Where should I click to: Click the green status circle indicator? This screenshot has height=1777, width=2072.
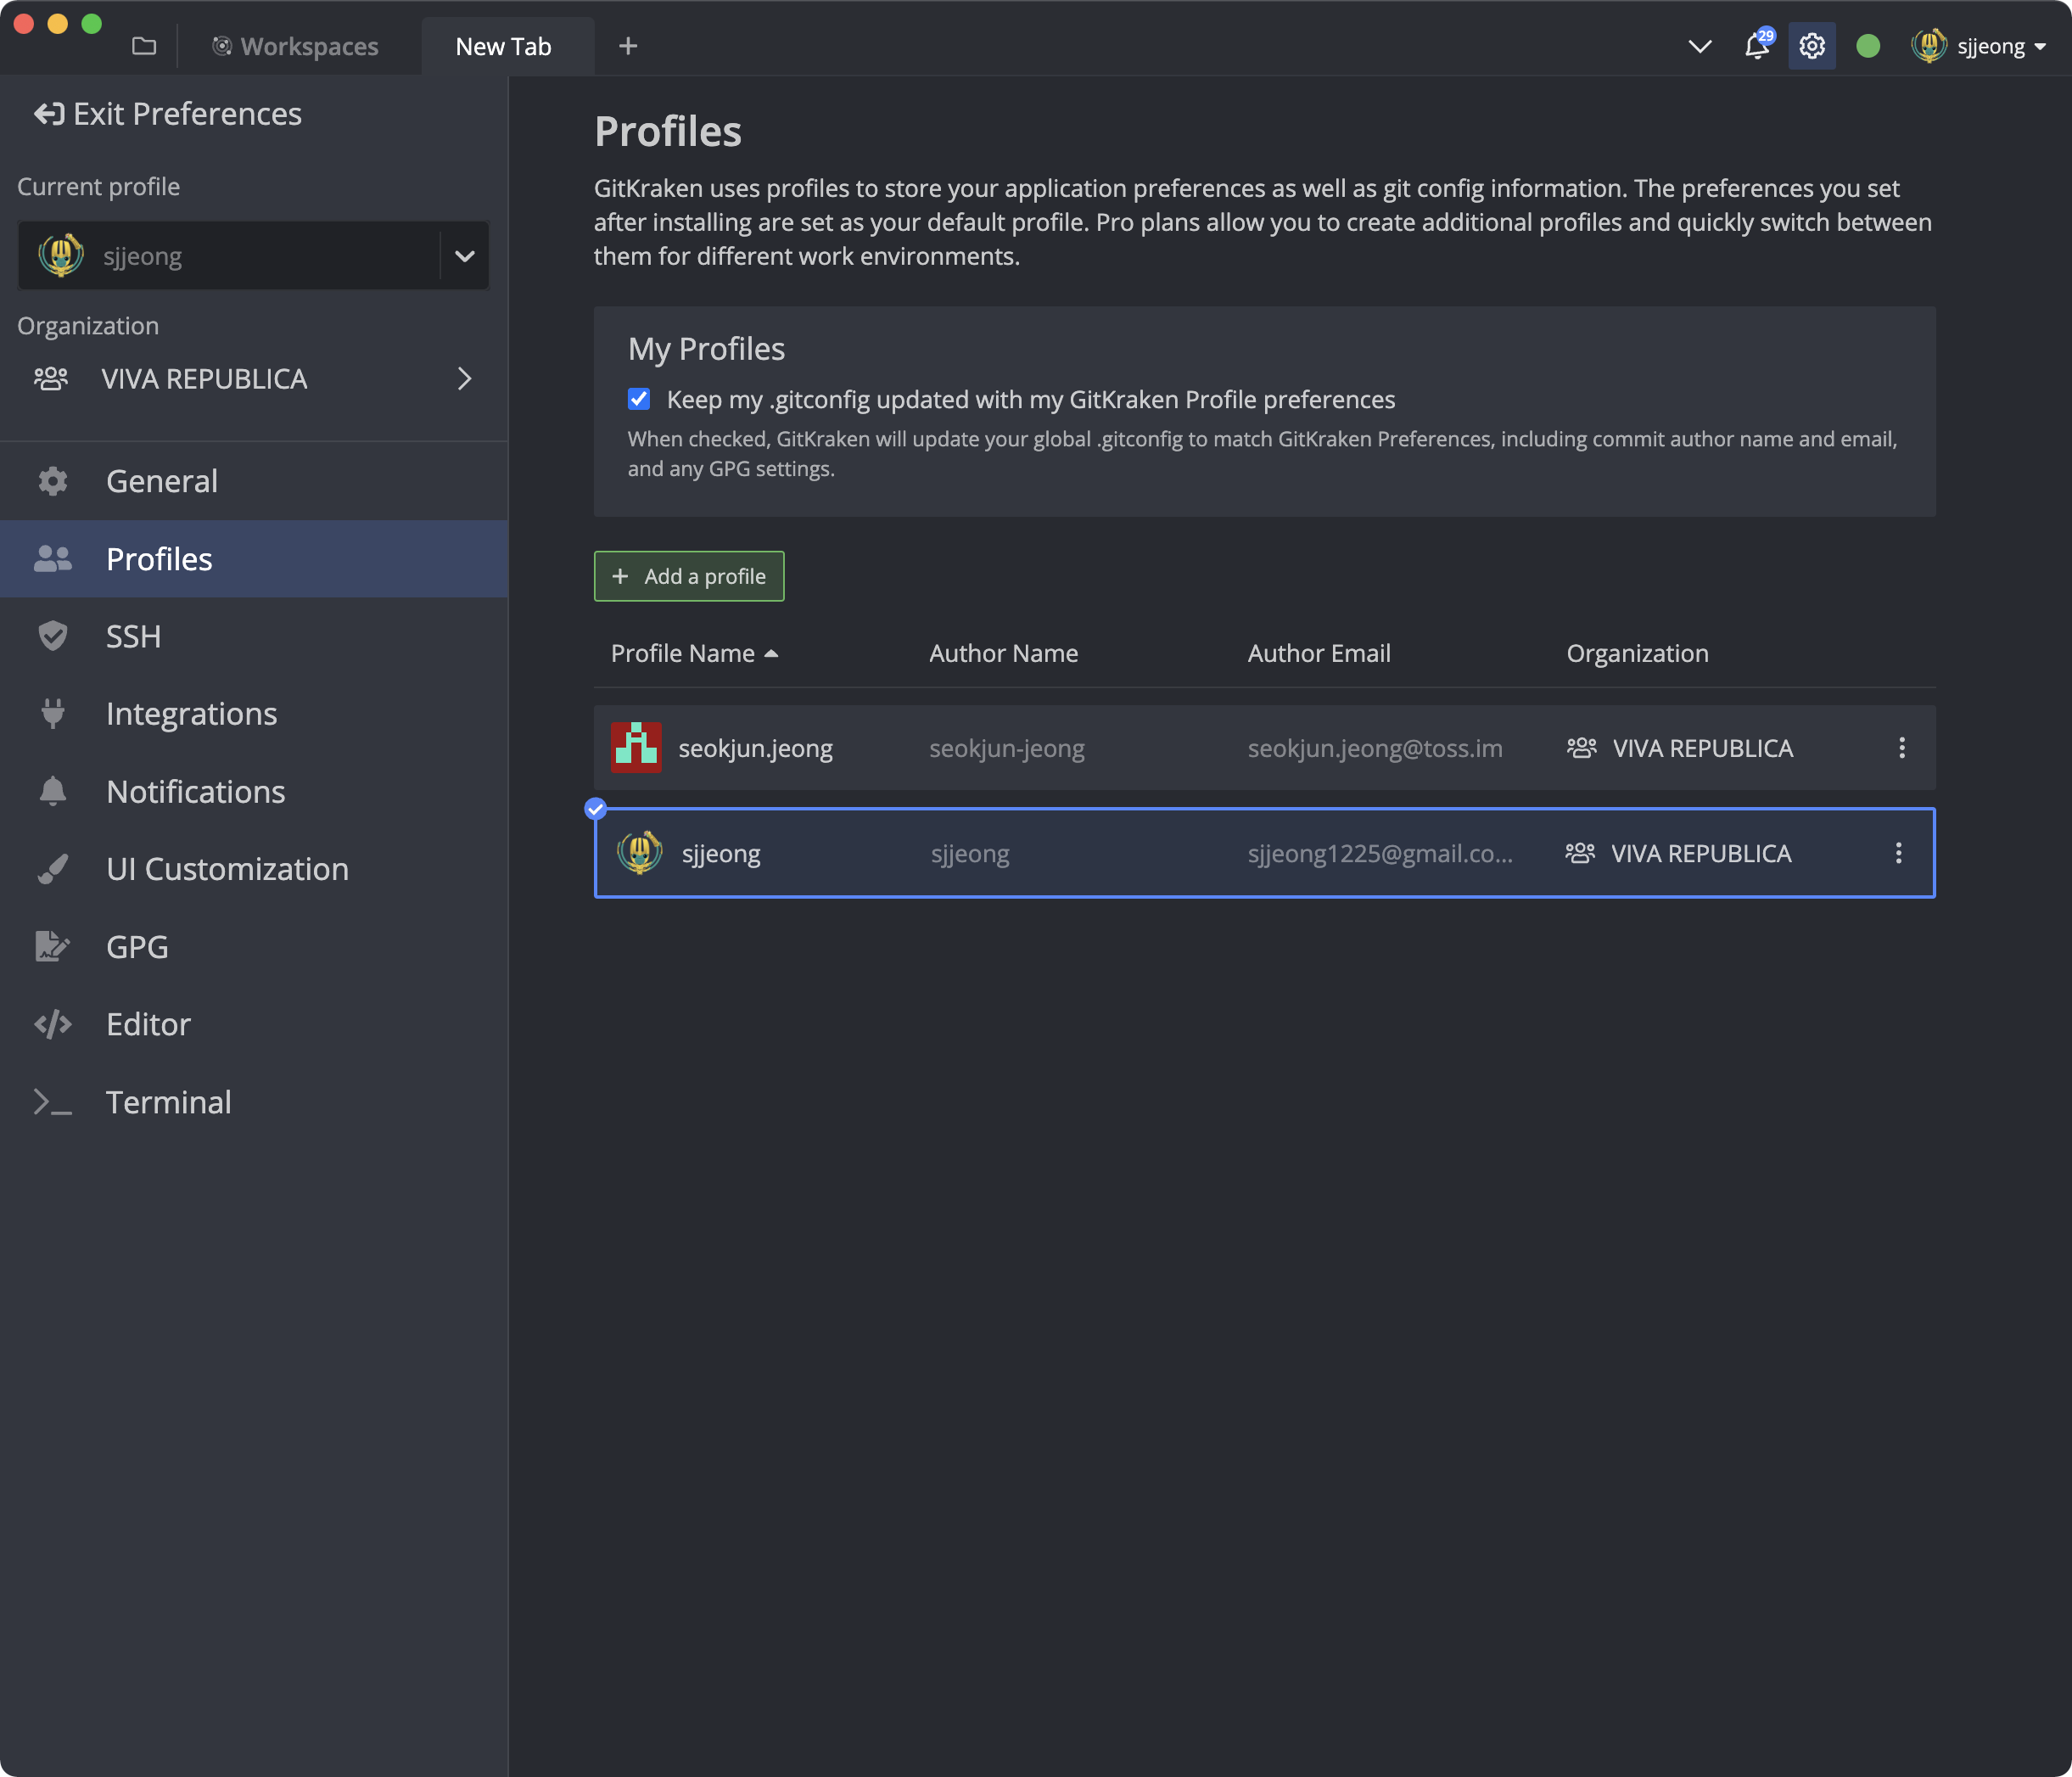click(1867, 46)
